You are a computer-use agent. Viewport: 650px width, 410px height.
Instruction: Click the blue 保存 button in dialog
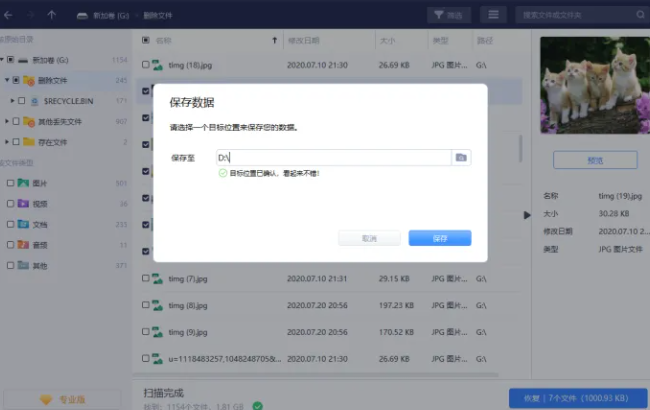point(439,238)
